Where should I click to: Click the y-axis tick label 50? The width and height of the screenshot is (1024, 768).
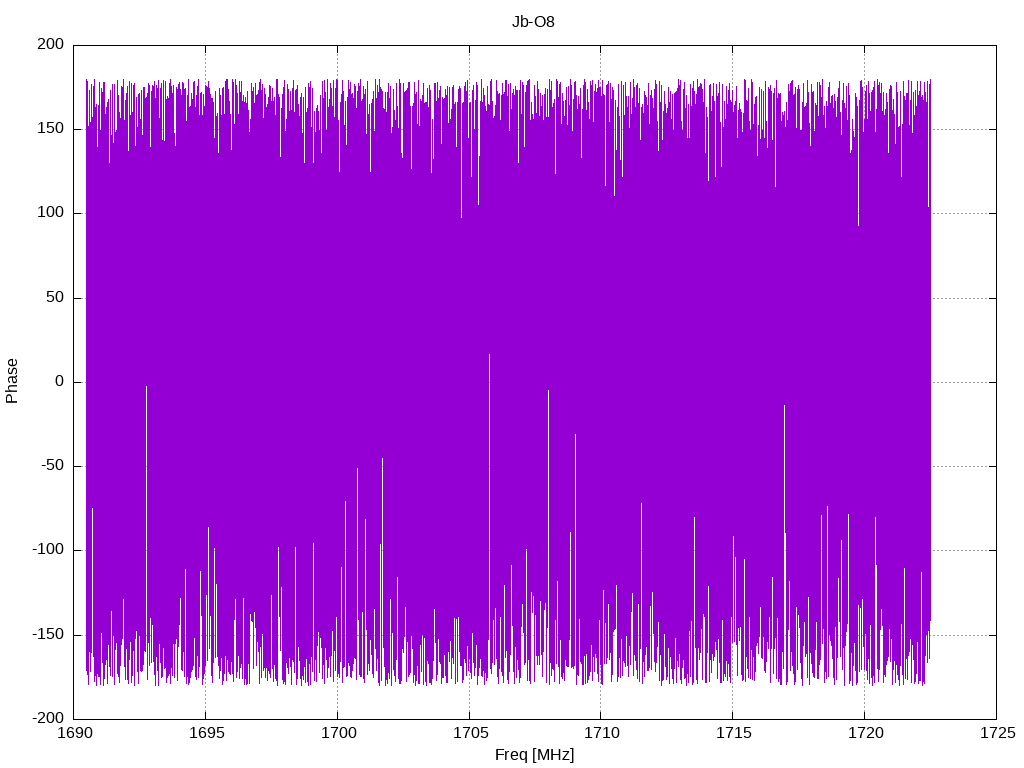point(56,297)
